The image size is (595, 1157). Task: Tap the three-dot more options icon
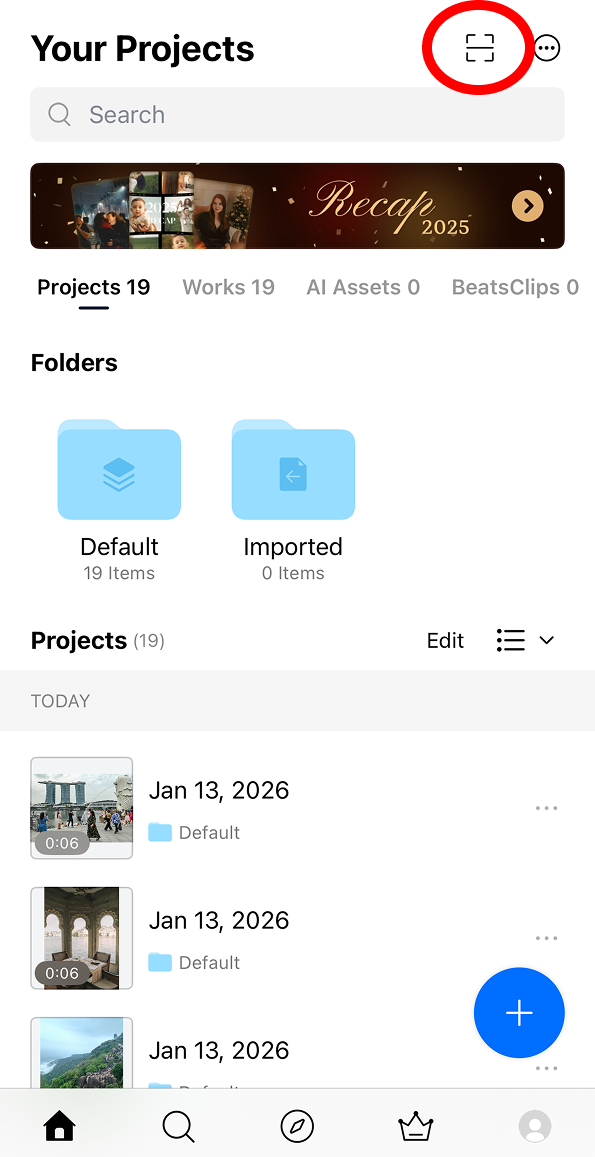tap(546, 47)
